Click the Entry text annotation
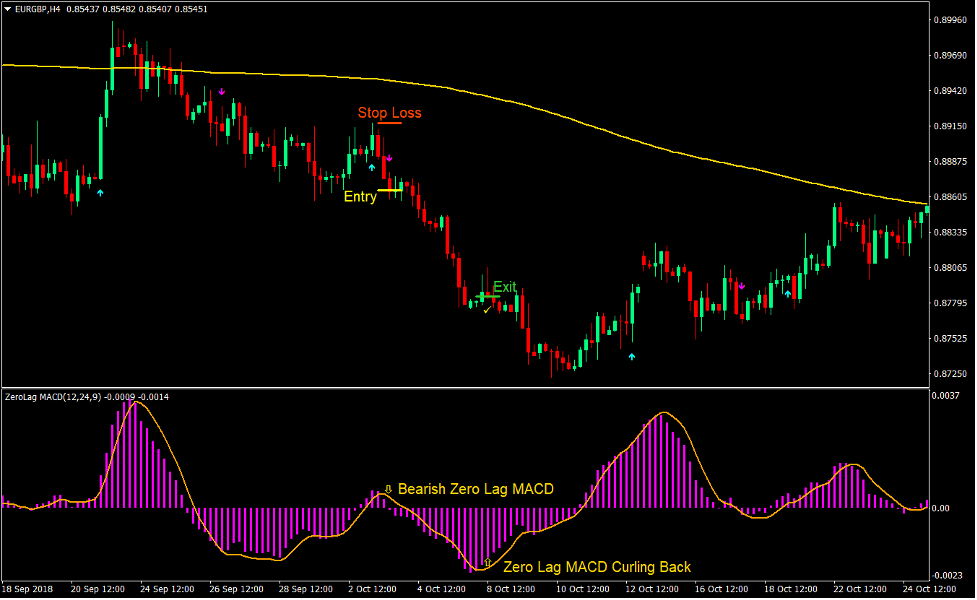Screen dimensions: 977x600 click(x=360, y=196)
